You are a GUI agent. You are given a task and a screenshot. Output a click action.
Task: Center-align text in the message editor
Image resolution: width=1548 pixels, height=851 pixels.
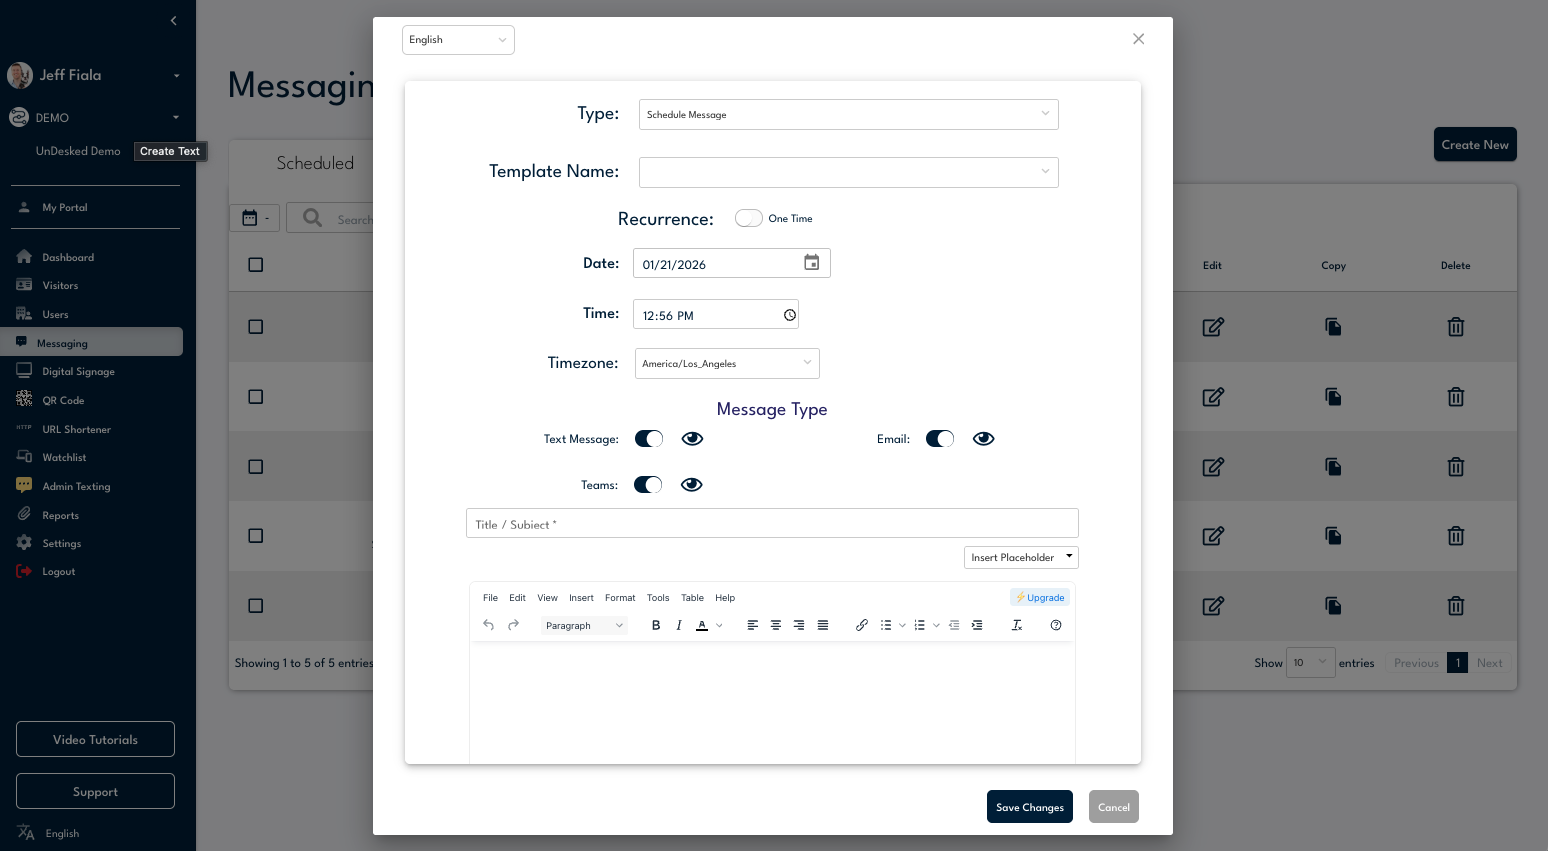click(x=776, y=625)
